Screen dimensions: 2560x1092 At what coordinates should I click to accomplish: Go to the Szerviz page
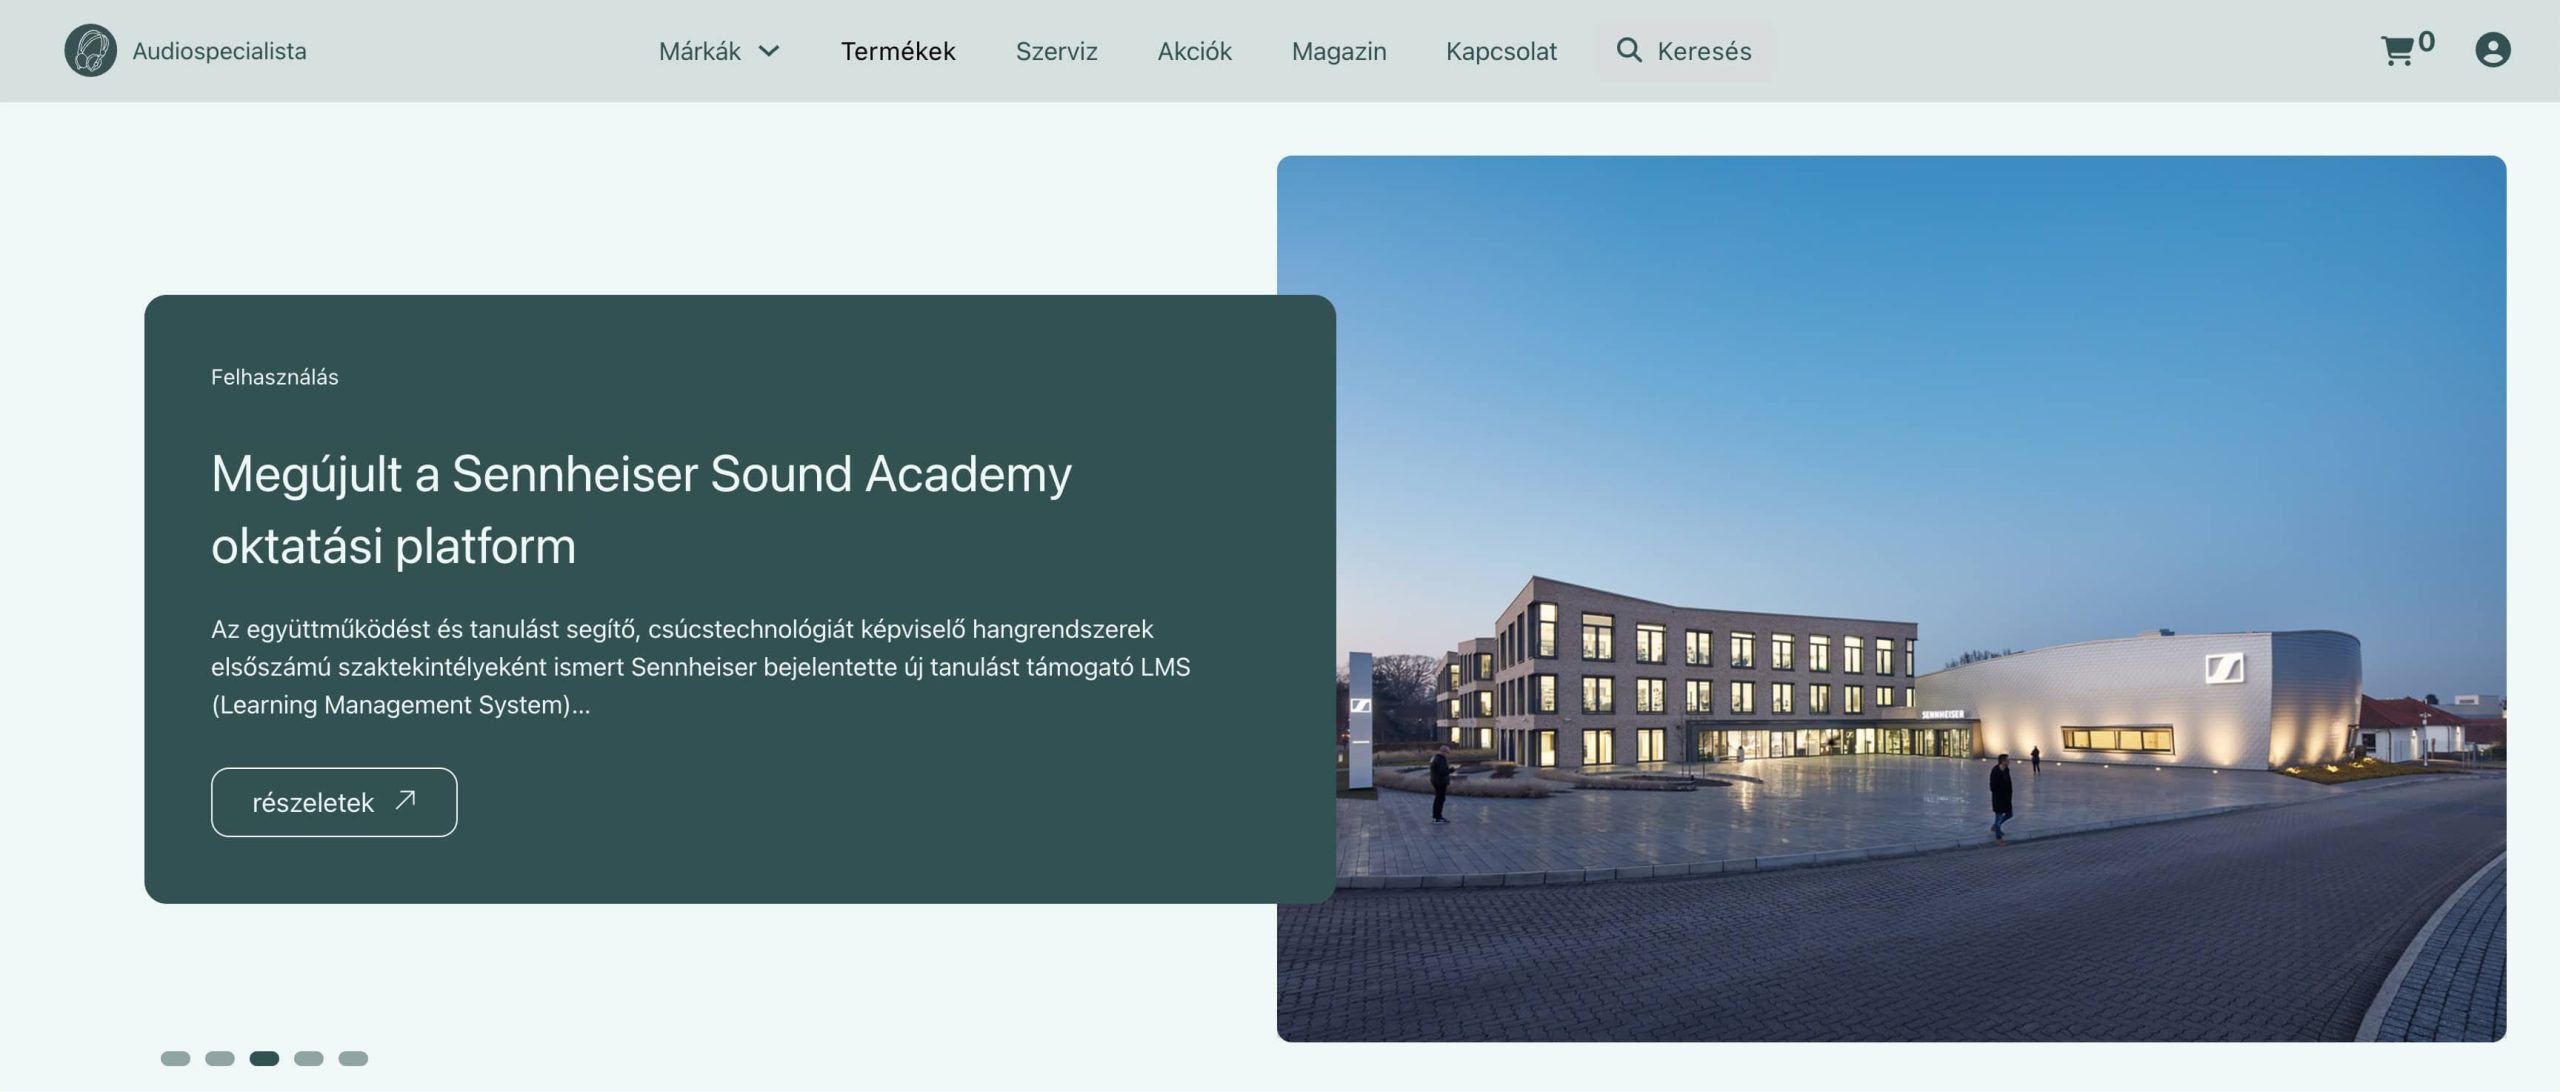coord(1056,51)
